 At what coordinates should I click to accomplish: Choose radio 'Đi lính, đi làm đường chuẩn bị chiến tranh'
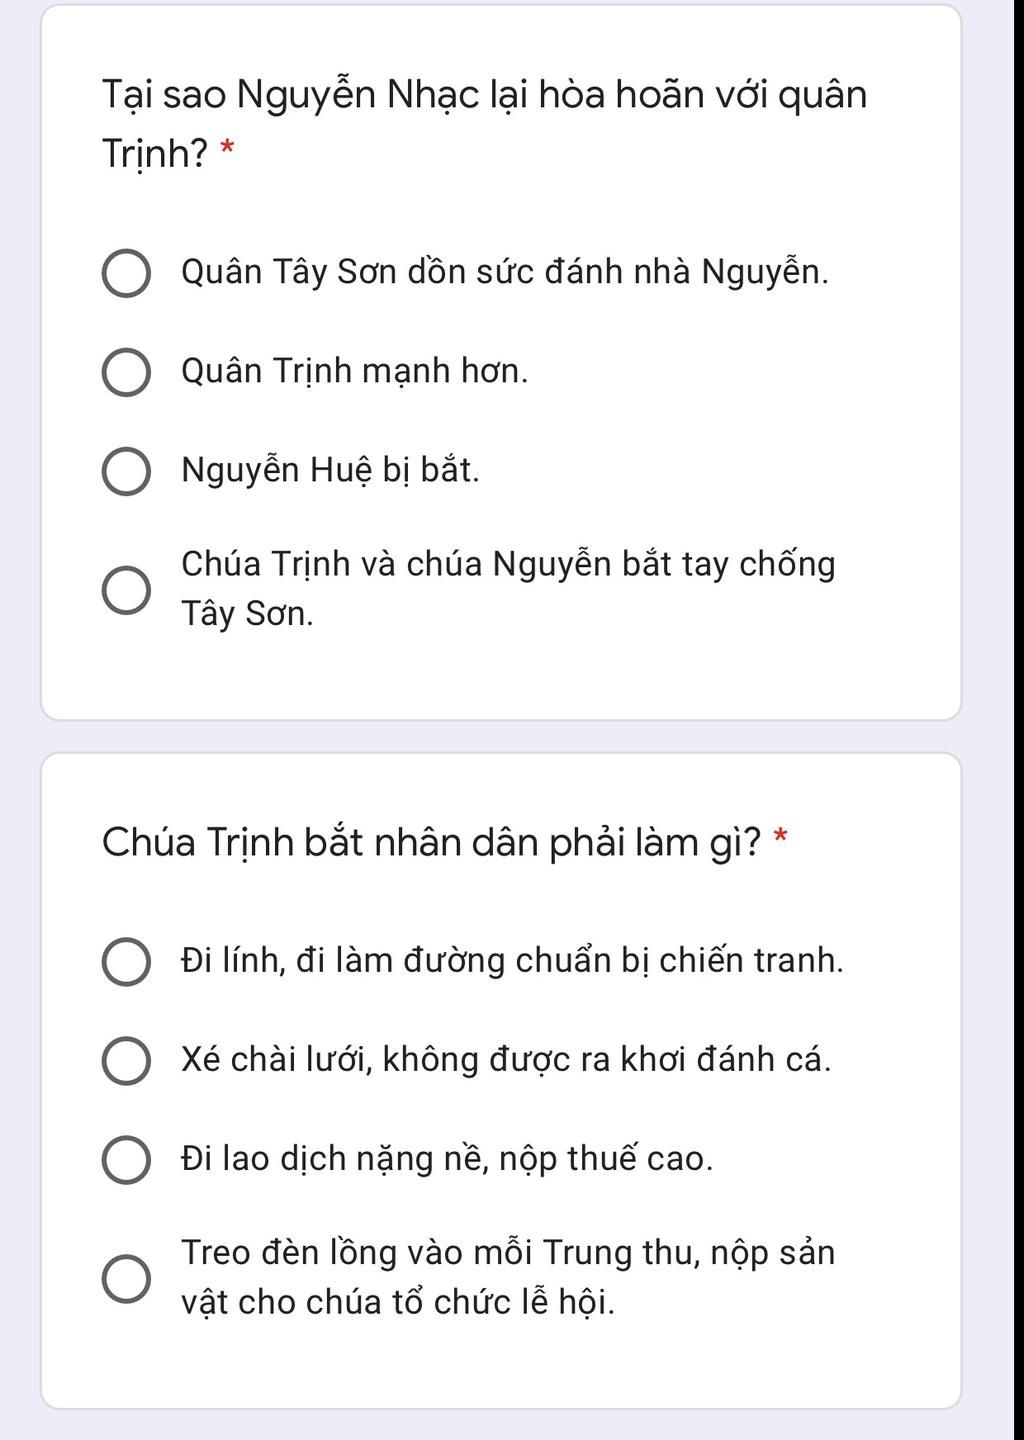(127, 962)
